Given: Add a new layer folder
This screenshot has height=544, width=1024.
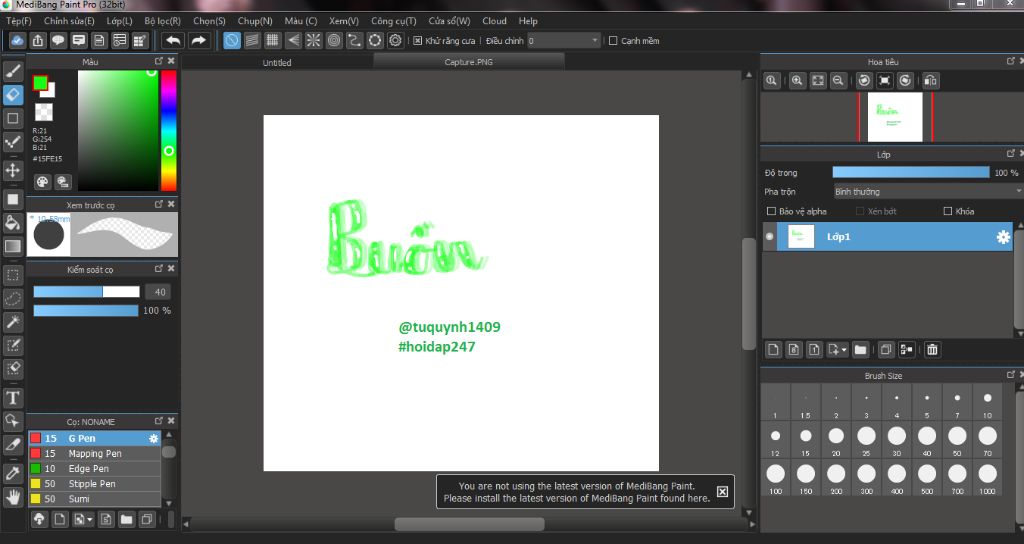Looking at the screenshot, I should point(860,349).
